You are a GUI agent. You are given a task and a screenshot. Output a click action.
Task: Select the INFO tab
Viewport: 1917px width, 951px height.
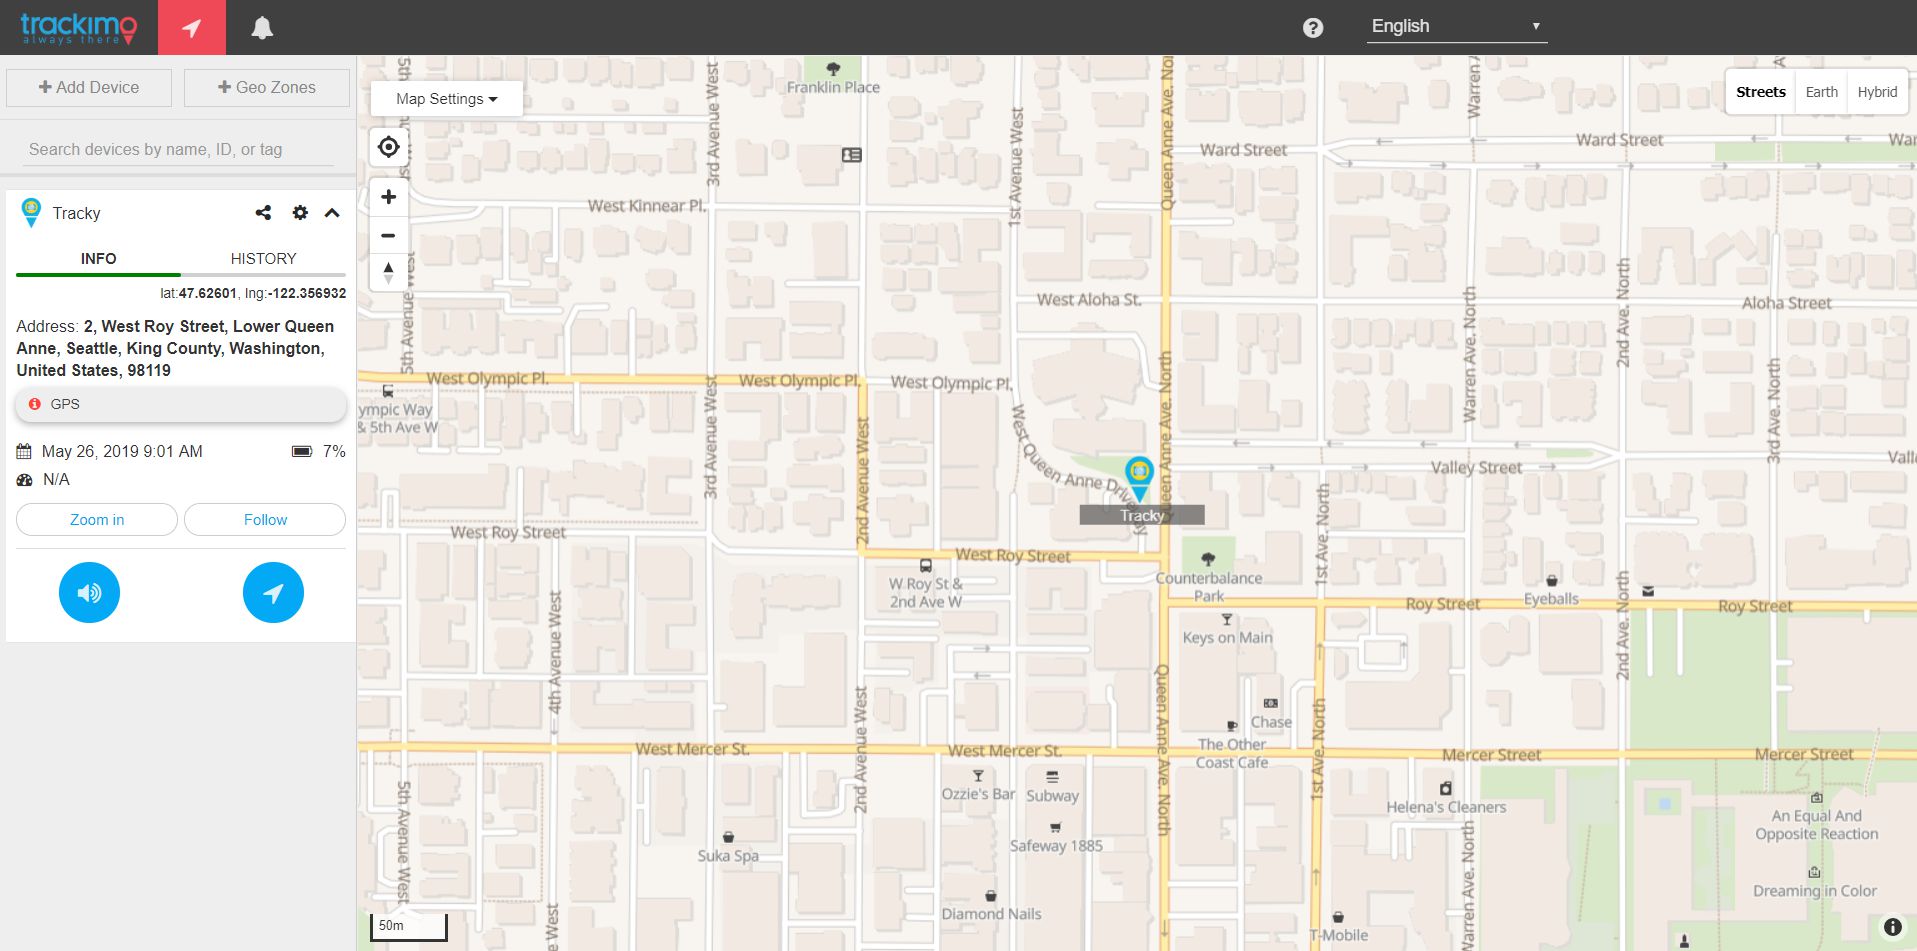(96, 258)
